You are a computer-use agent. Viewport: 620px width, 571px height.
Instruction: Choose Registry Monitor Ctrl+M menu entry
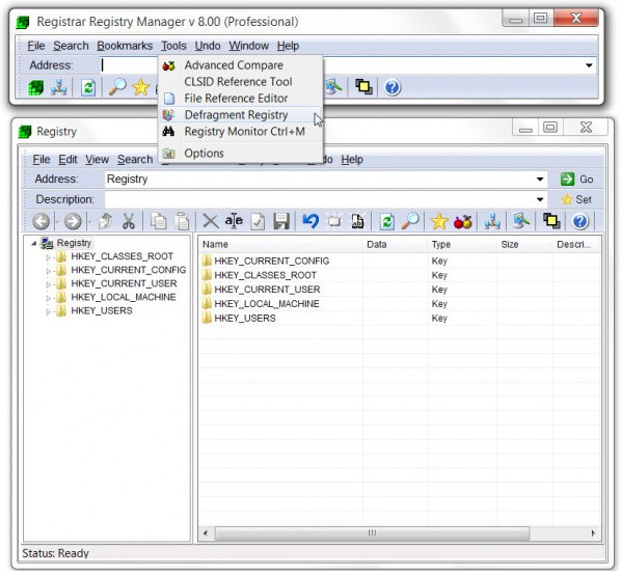point(240,132)
